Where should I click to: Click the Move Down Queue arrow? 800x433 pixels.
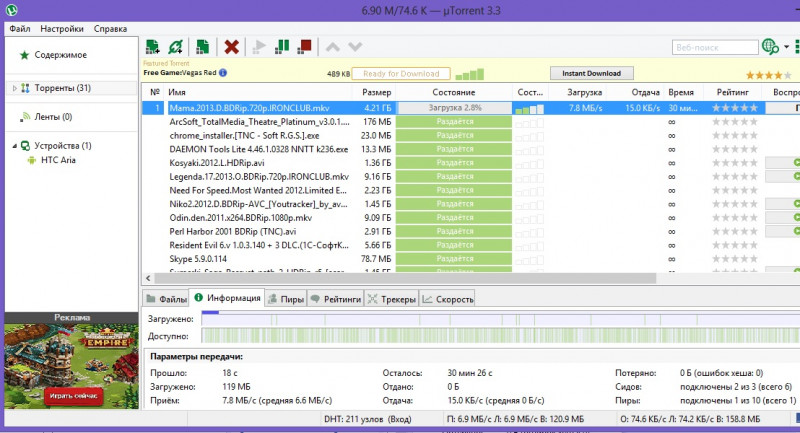pyautogui.click(x=355, y=47)
